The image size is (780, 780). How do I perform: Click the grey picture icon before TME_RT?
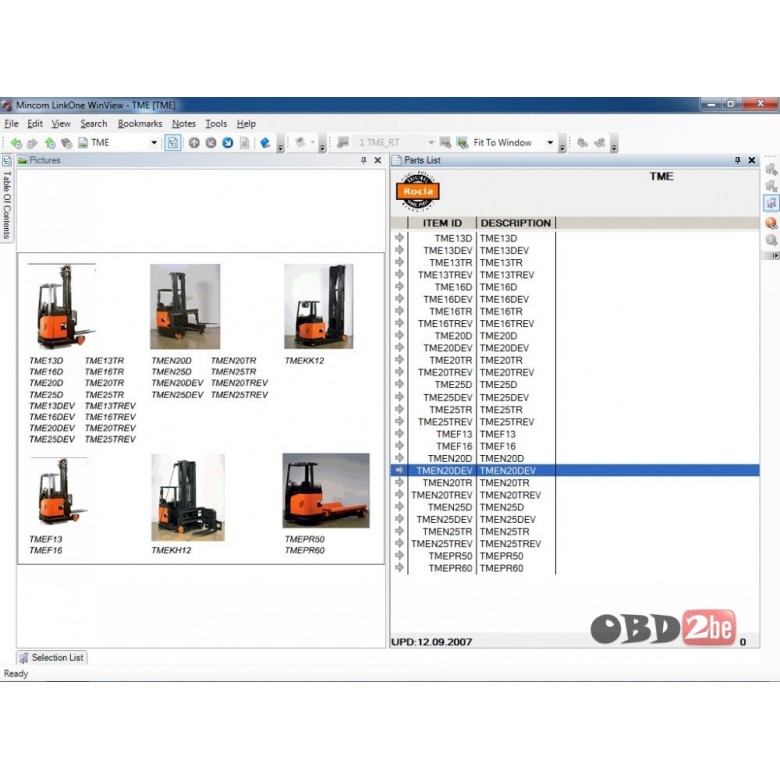(343, 143)
